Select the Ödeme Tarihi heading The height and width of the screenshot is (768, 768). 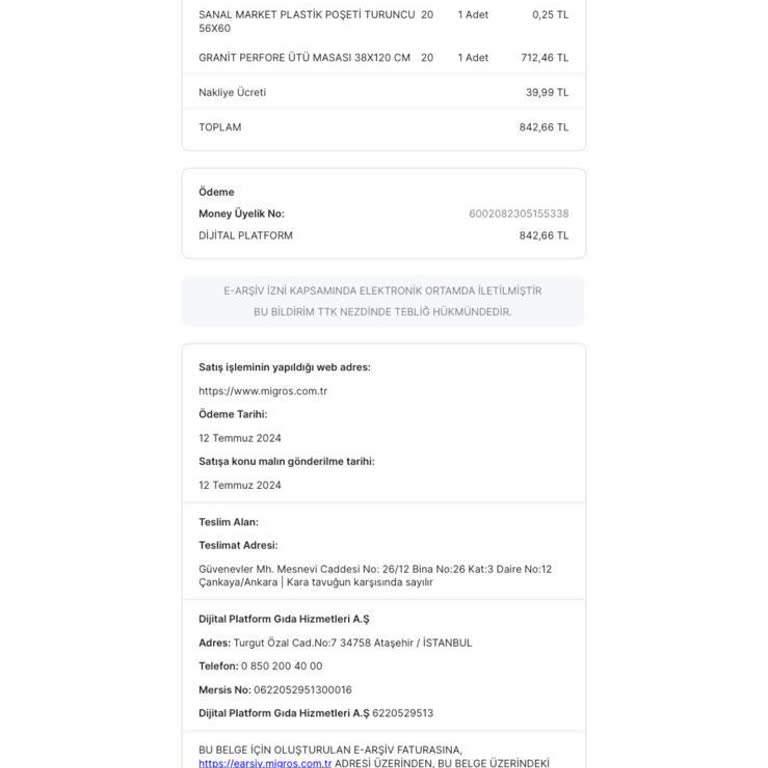[x=233, y=414]
